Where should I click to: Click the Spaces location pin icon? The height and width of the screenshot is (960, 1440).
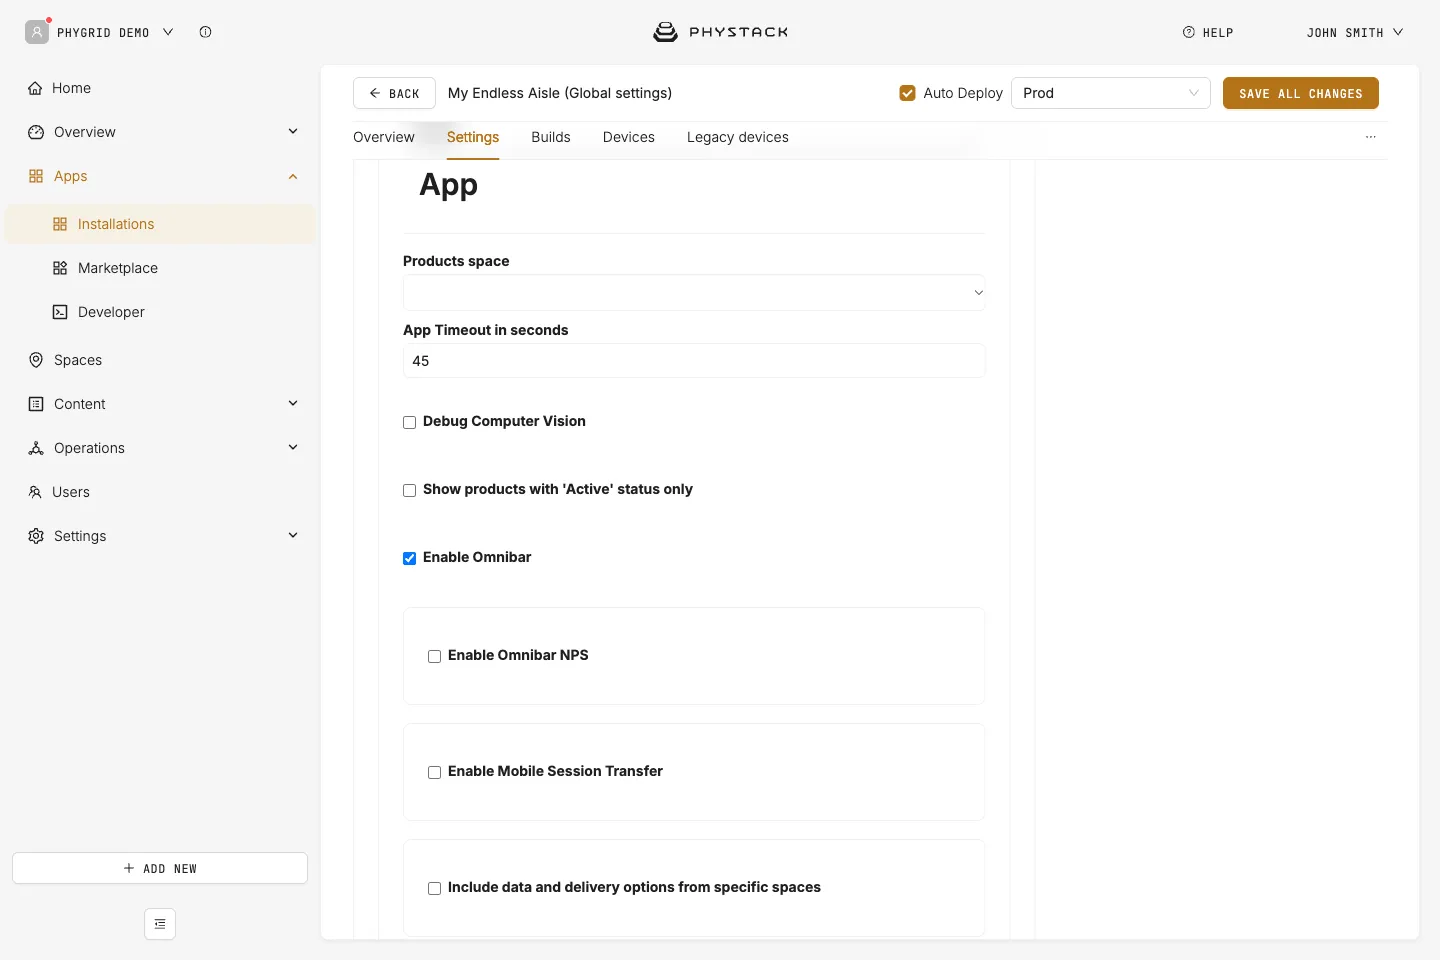[x=36, y=360]
